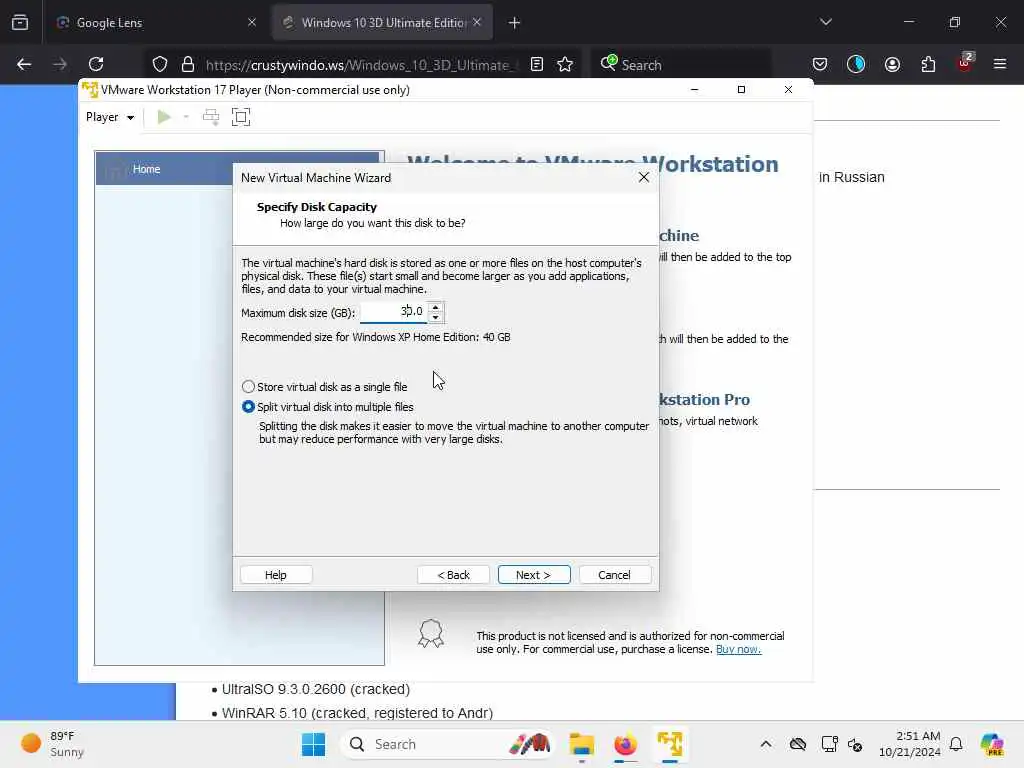Open the Extensions puzzle icon

(928, 65)
